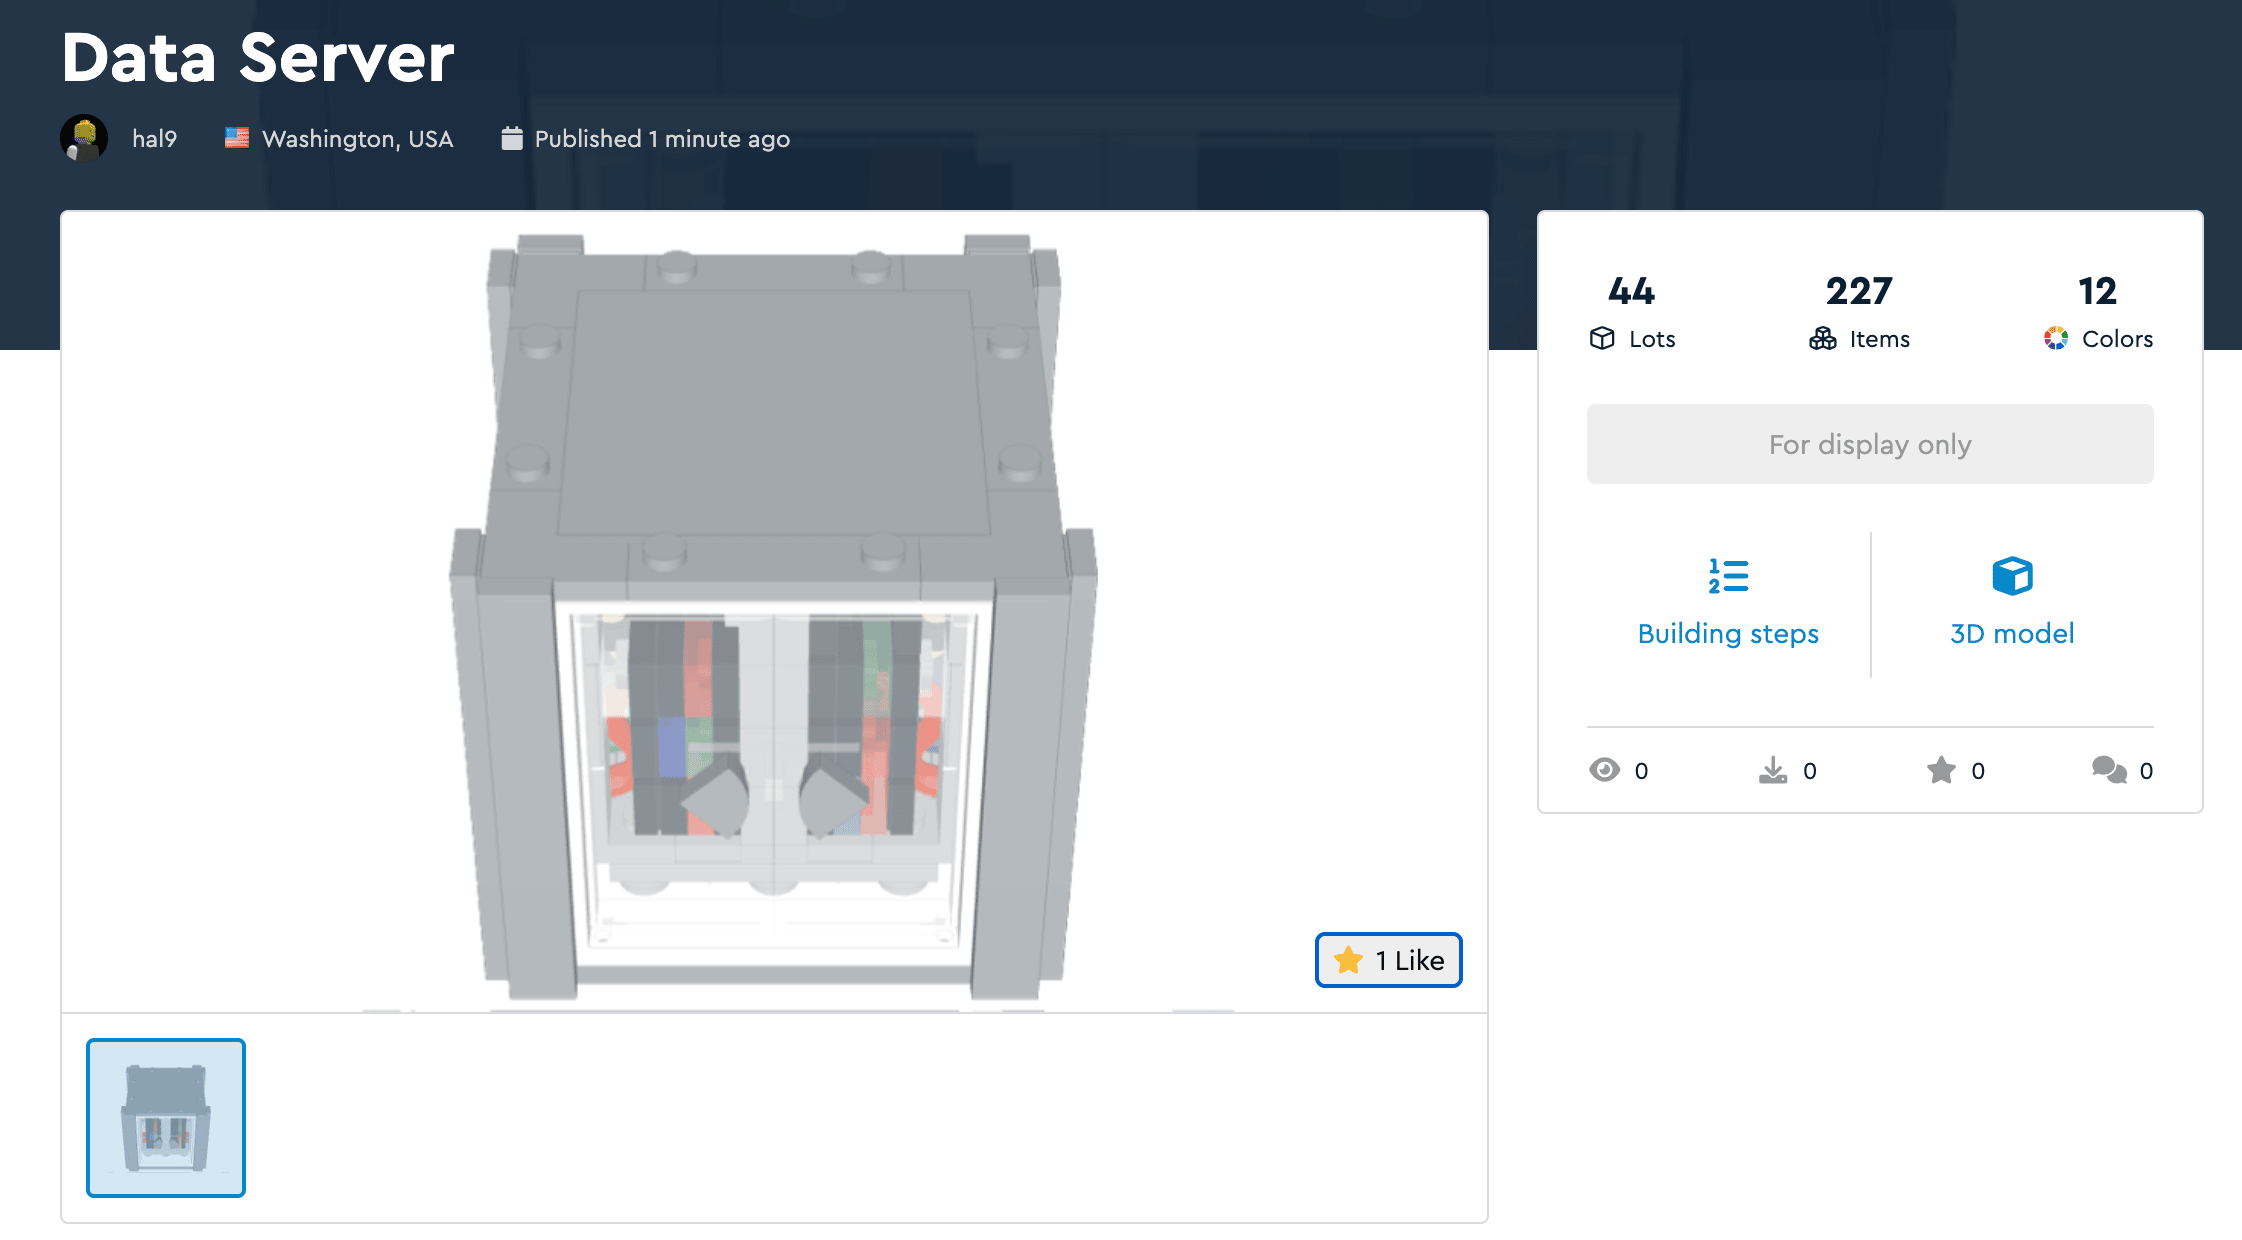
Task: Click the favorites count "0"
Action: tap(1978, 771)
